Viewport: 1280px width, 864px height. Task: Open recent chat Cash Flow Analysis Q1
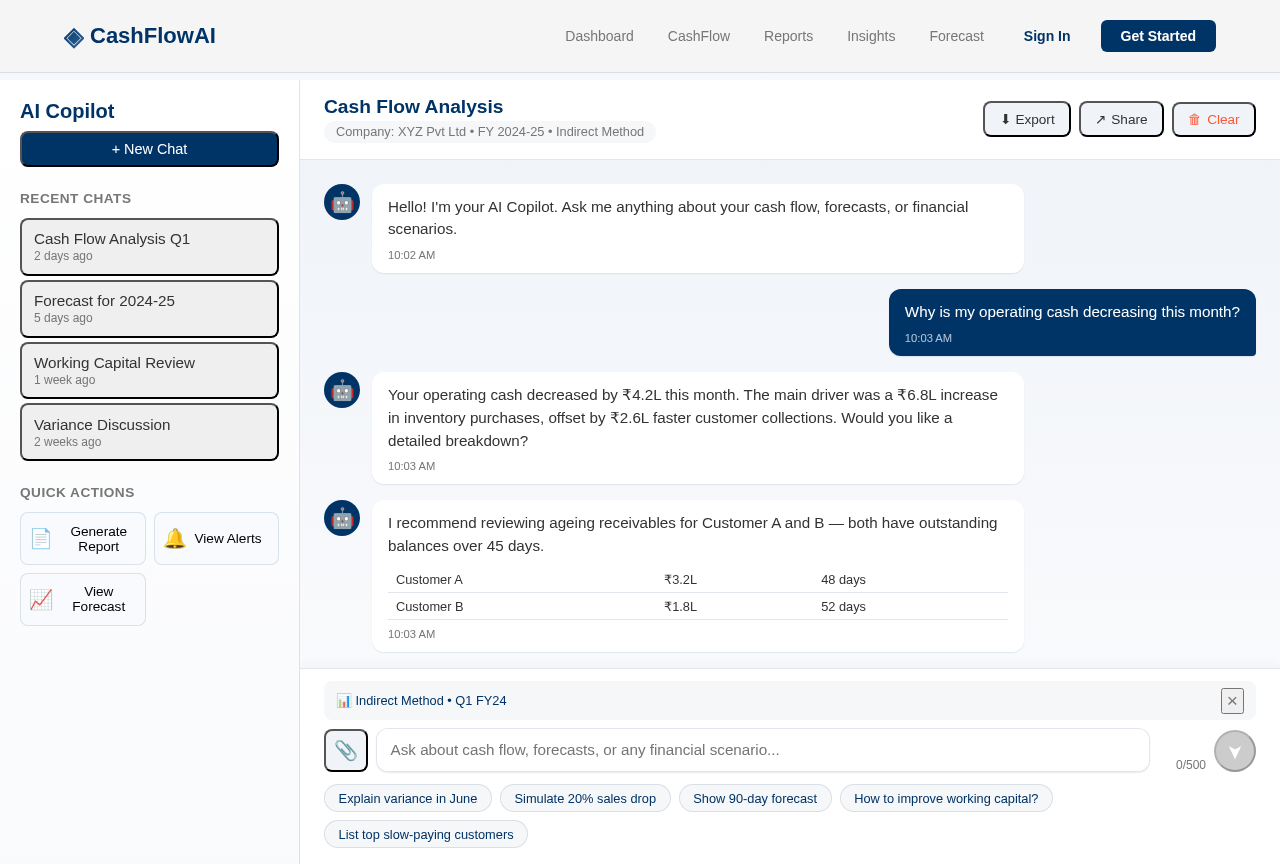(x=149, y=247)
